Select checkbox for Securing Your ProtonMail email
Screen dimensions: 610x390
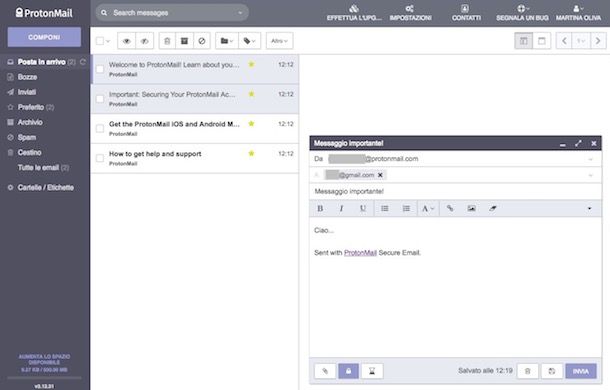tap(100, 99)
